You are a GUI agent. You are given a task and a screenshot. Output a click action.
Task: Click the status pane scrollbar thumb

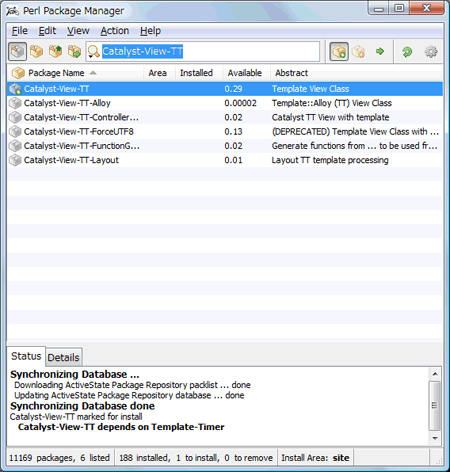(435, 406)
